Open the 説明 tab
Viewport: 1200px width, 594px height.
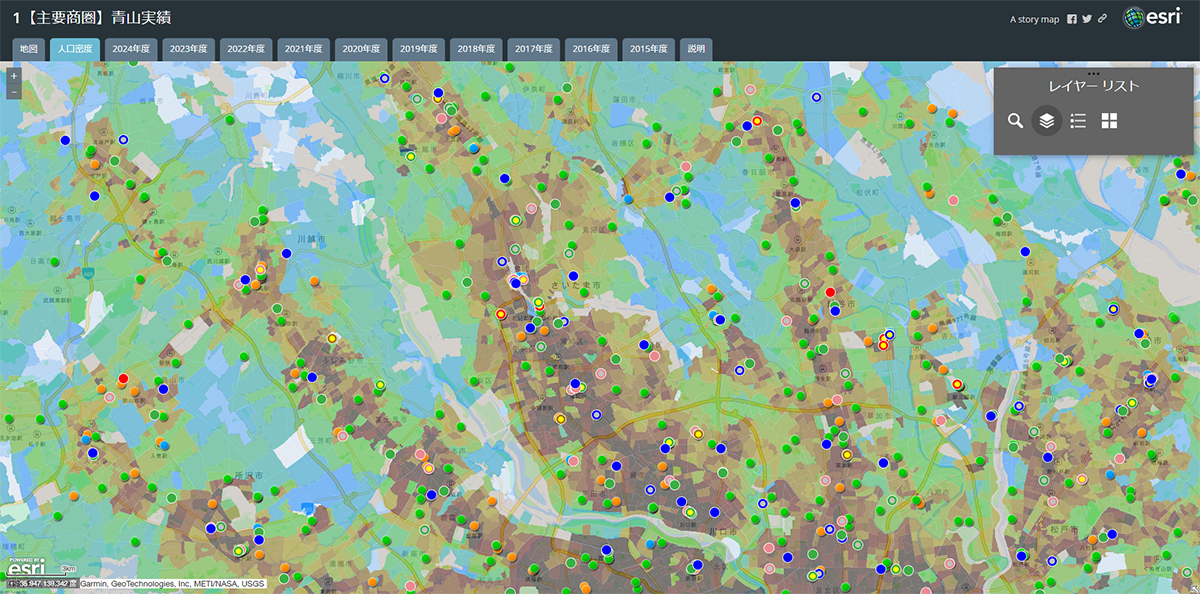pyautogui.click(x=696, y=48)
